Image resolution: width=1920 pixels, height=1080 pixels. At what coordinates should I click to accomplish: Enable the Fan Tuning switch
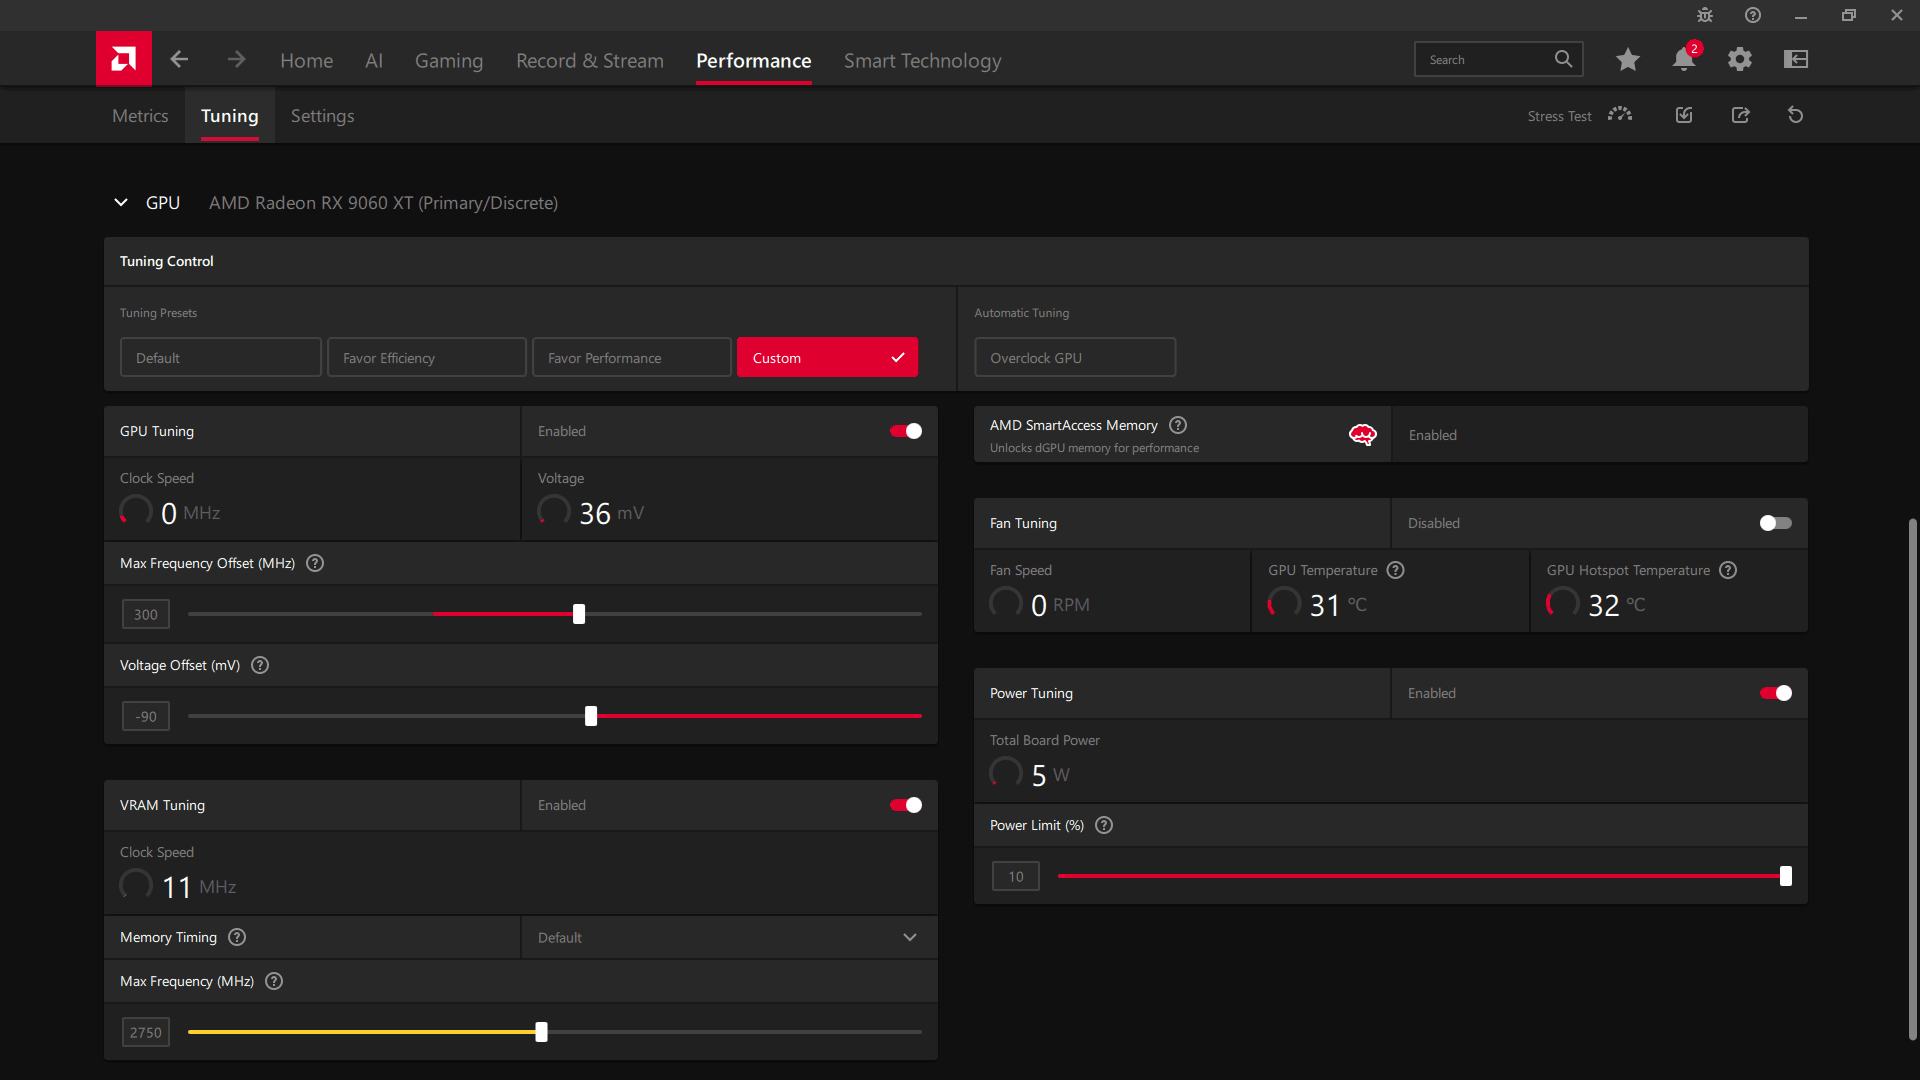coord(1776,523)
